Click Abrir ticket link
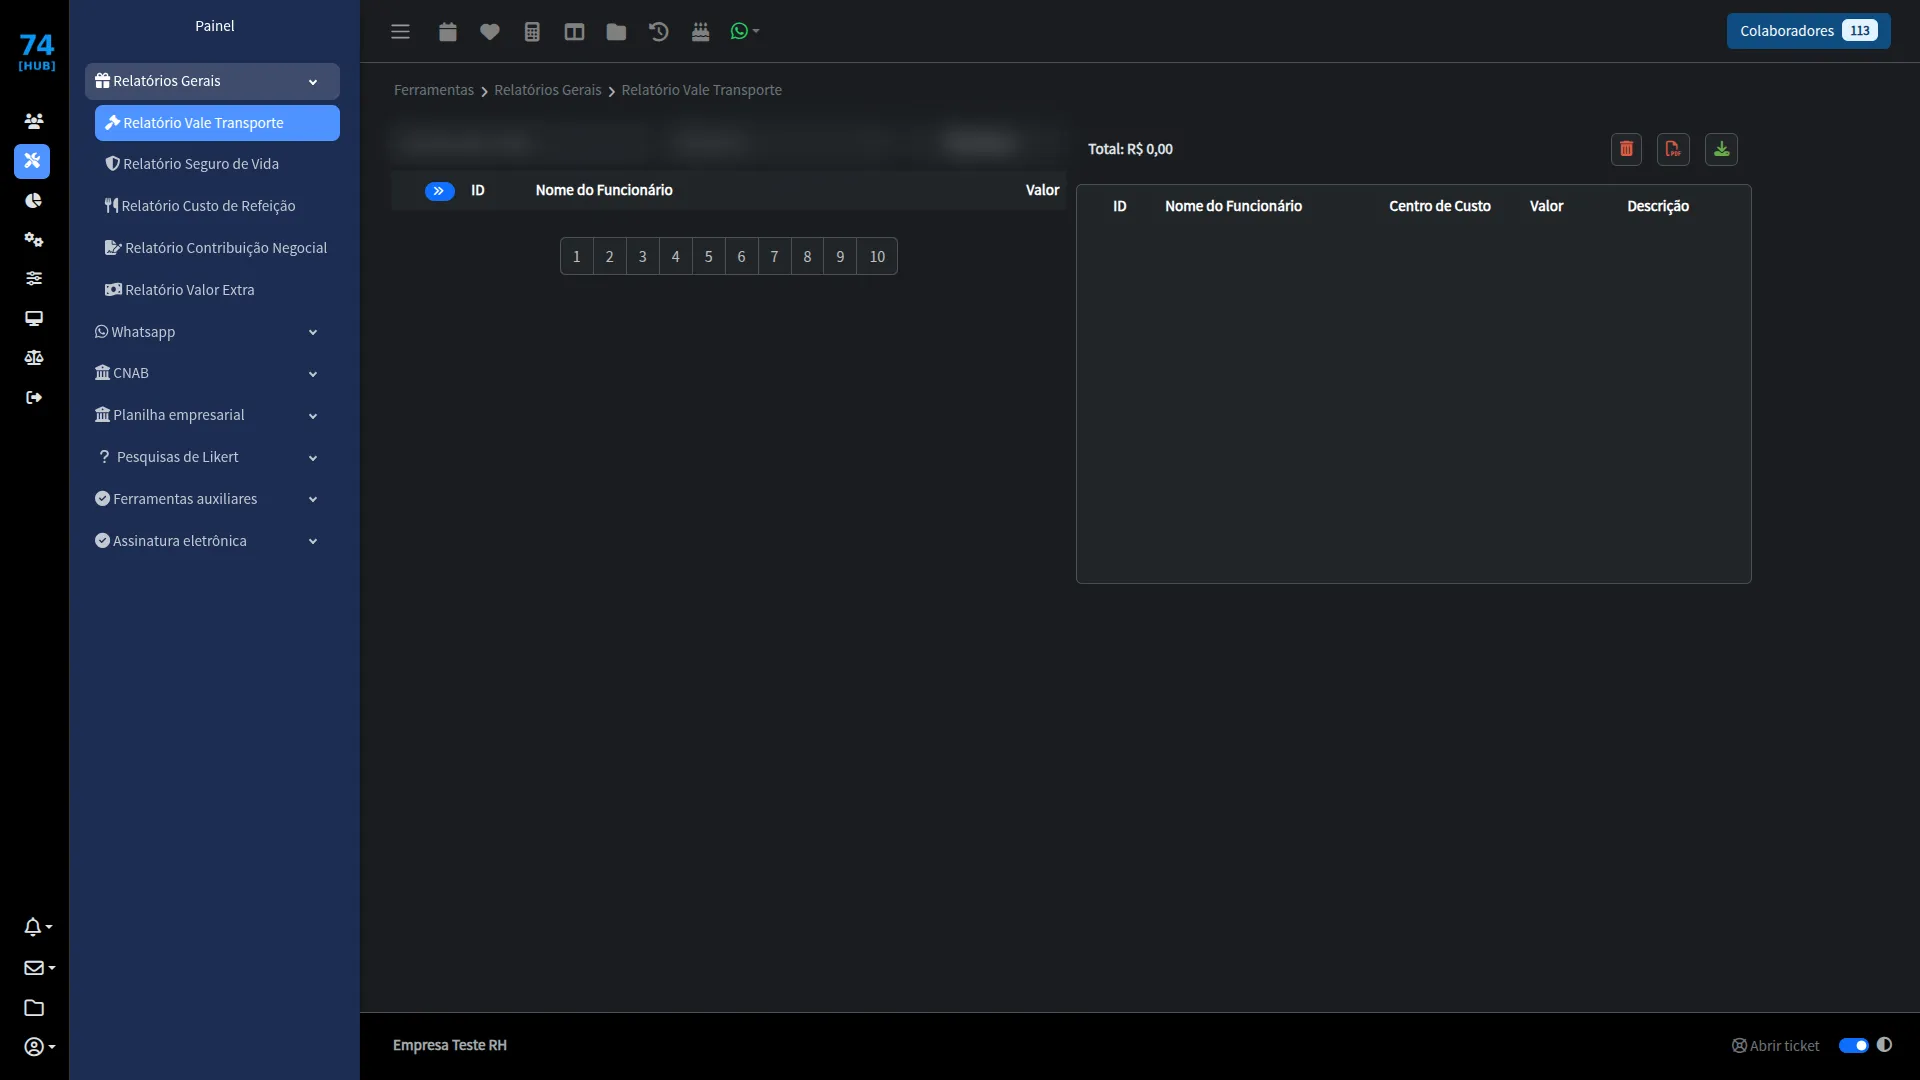The width and height of the screenshot is (1920, 1080). (x=1776, y=1046)
